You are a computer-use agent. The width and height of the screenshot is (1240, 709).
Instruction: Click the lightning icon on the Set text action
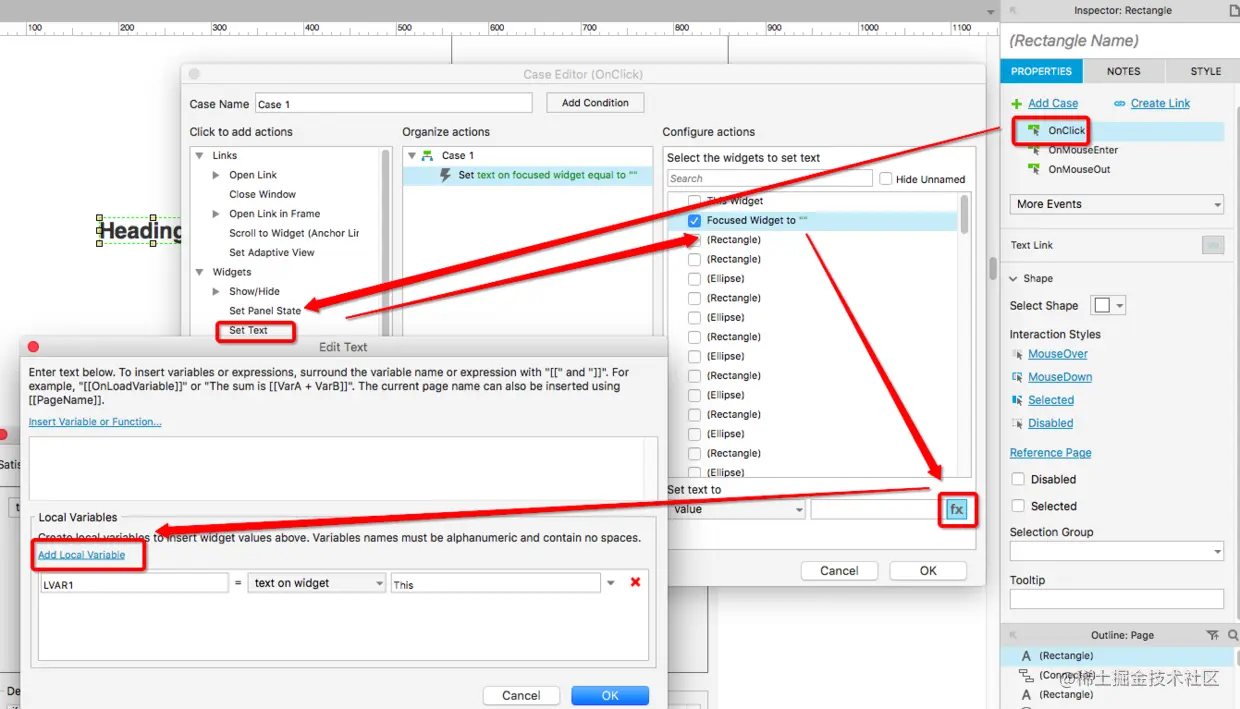point(446,175)
